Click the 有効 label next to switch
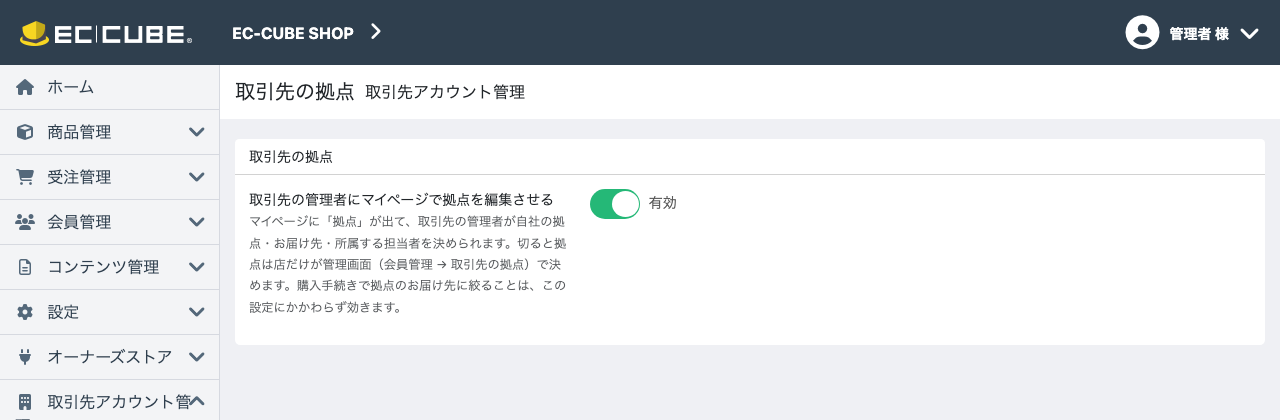This screenshot has width=1280, height=420. point(663,203)
